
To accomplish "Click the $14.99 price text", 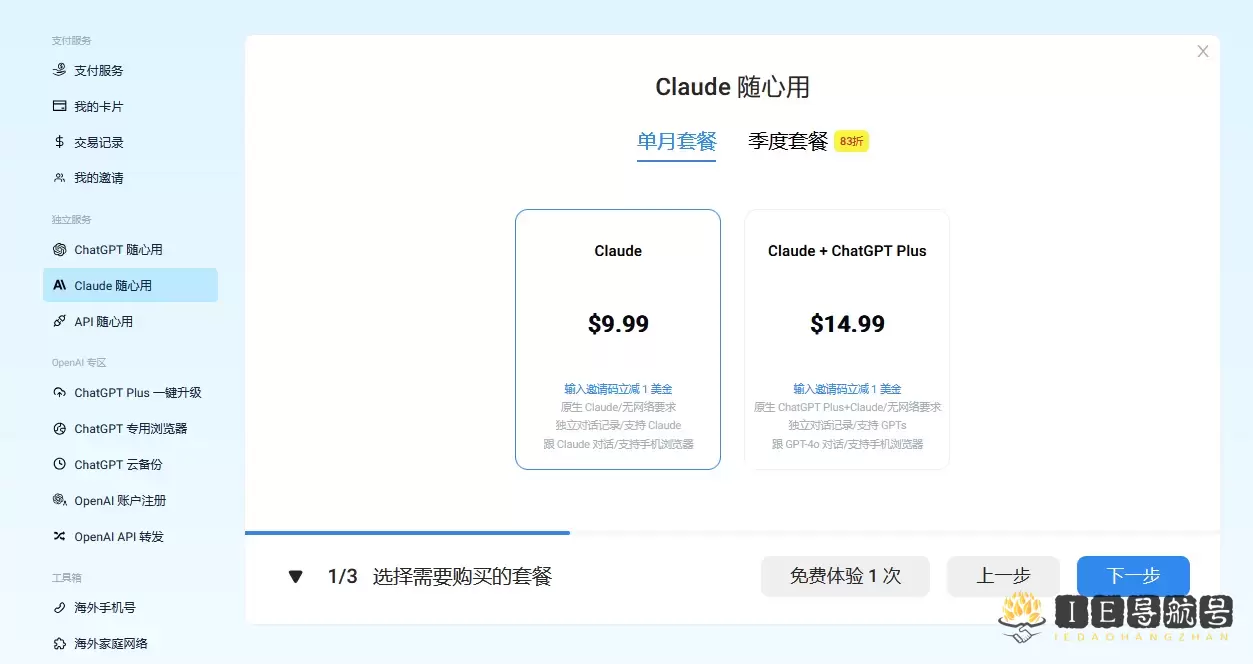I will click(847, 324).
